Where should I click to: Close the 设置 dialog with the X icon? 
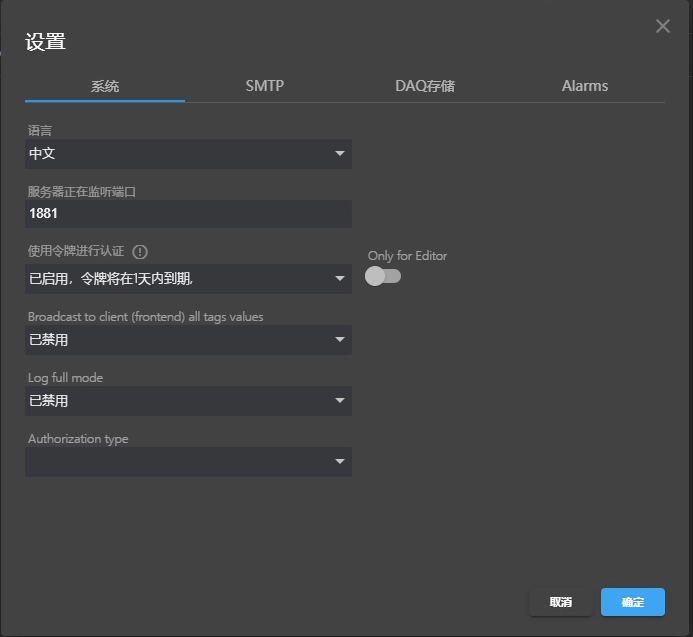[x=662, y=26]
